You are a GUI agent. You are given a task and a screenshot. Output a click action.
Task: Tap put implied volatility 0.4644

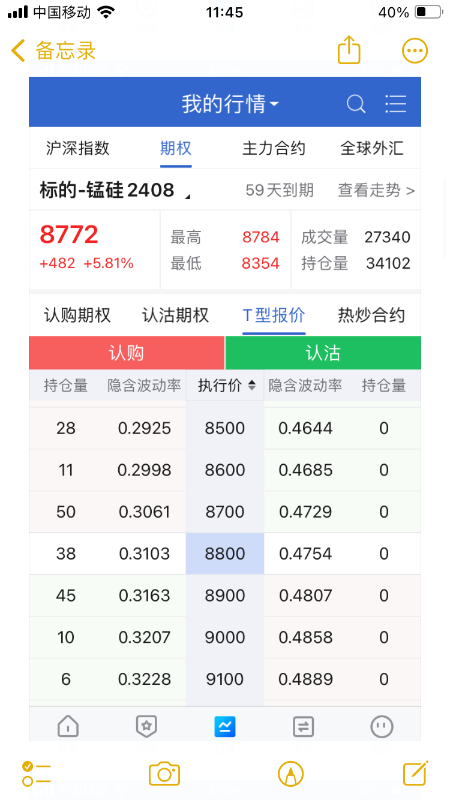click(x=306, y=428)
